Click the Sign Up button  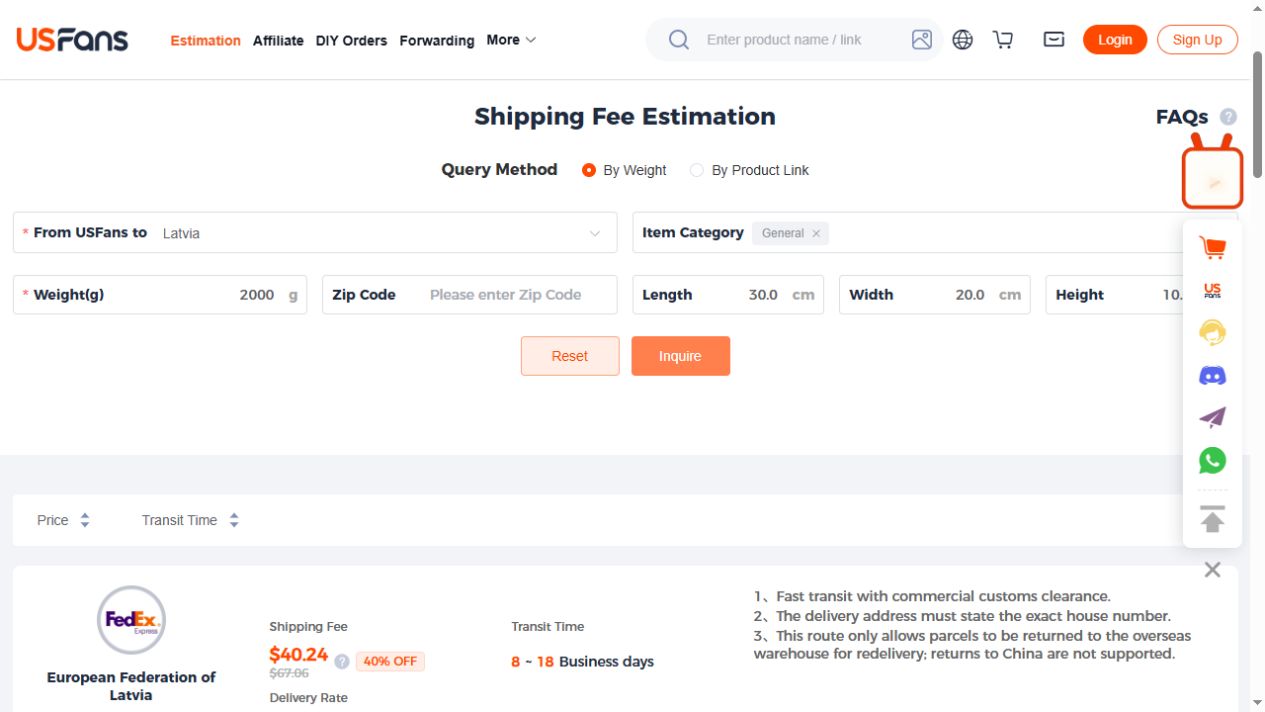tap(1197, 40)
